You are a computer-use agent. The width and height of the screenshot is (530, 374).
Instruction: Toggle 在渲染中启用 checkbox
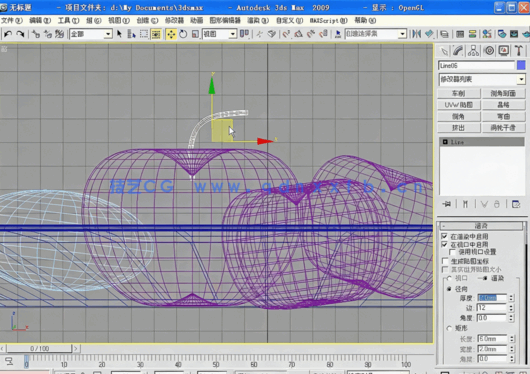(444, 236)
